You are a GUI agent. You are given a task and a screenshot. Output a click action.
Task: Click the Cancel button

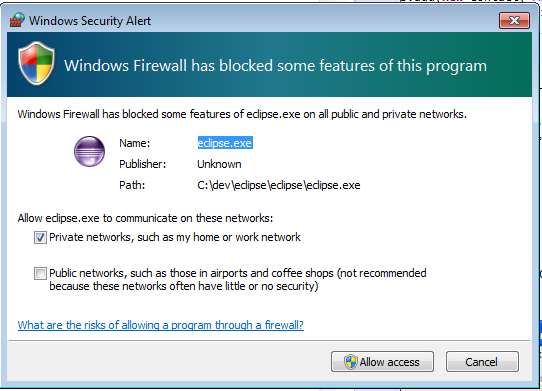pos(482,362)
